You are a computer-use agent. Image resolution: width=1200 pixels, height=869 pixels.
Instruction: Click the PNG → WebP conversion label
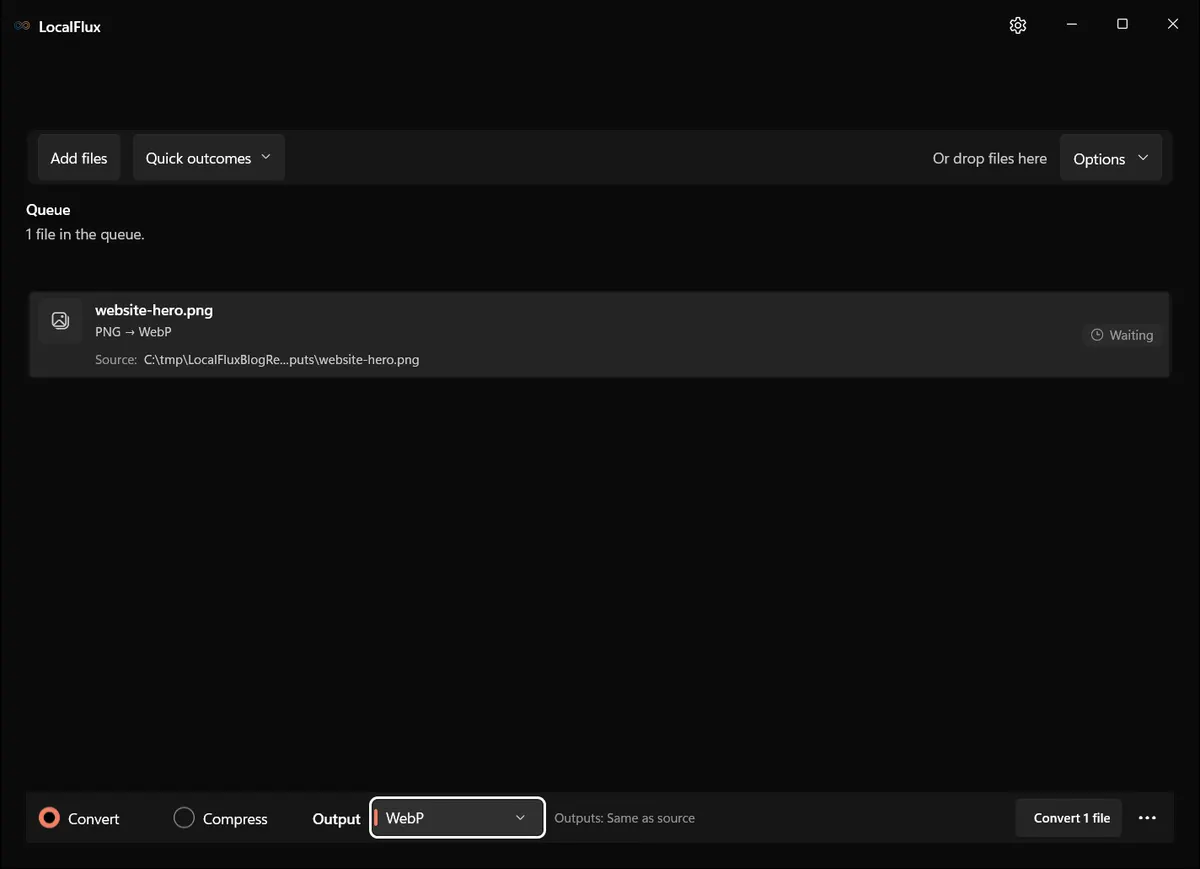point(133,332)
